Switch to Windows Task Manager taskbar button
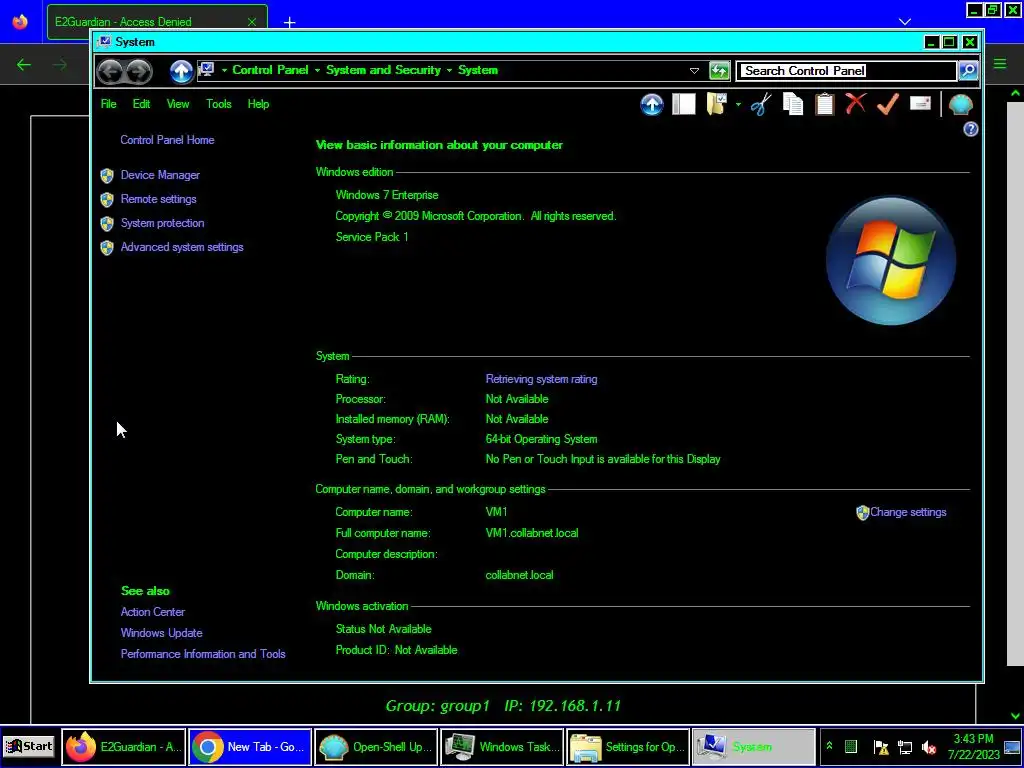The height and width of the screenshot is (768, 1024). pyautogui.click(x=502, y=746)
